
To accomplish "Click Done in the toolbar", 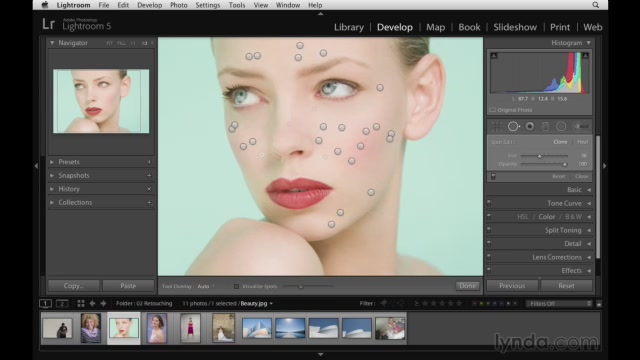I will click(x=467, y=286).
